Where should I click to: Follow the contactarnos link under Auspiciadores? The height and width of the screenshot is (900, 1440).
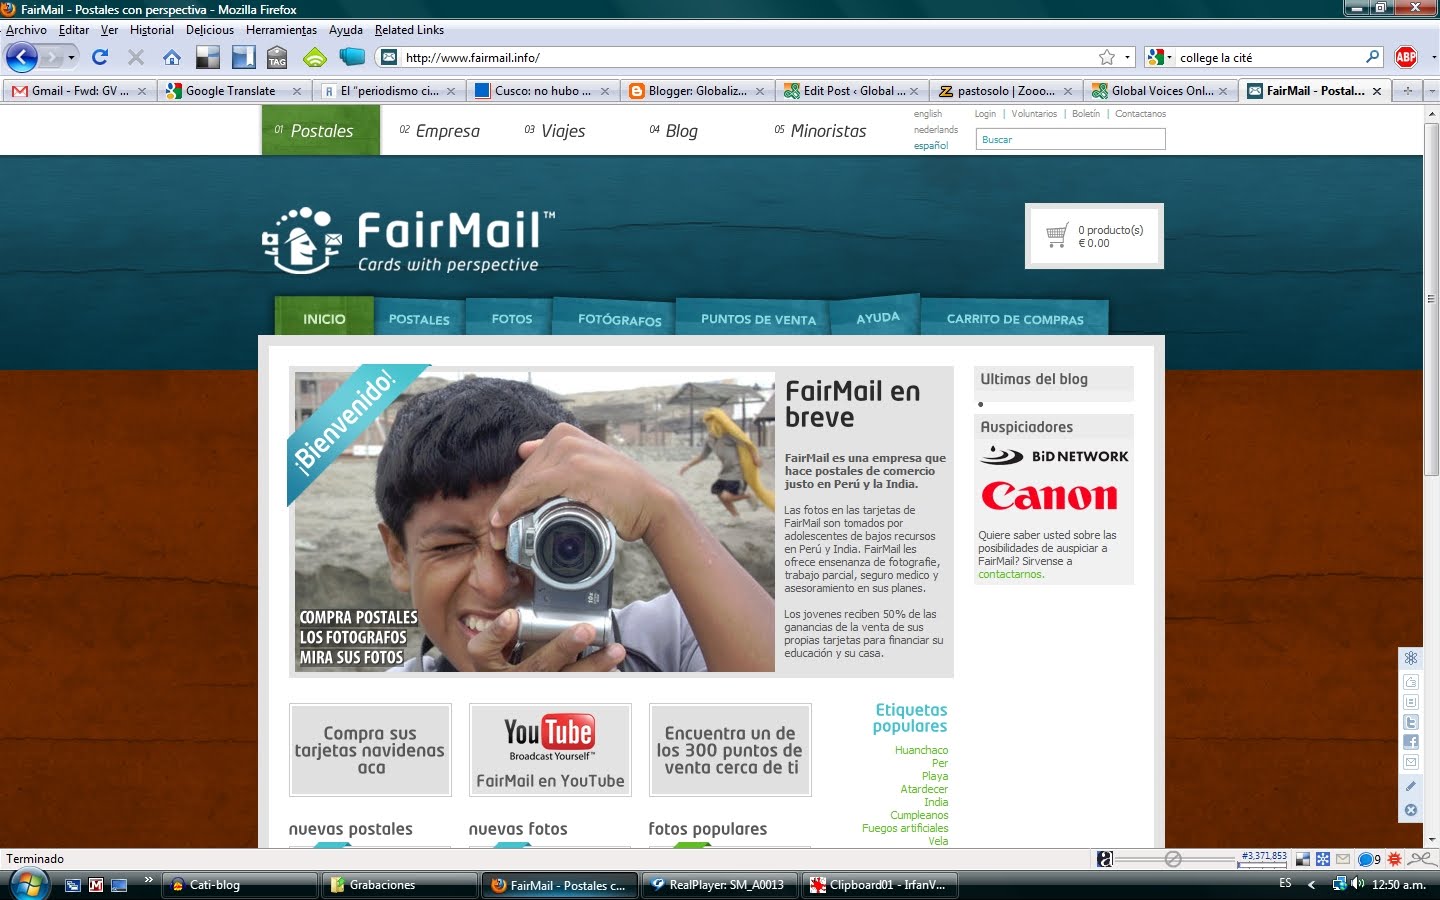[x=1011, y=574]
